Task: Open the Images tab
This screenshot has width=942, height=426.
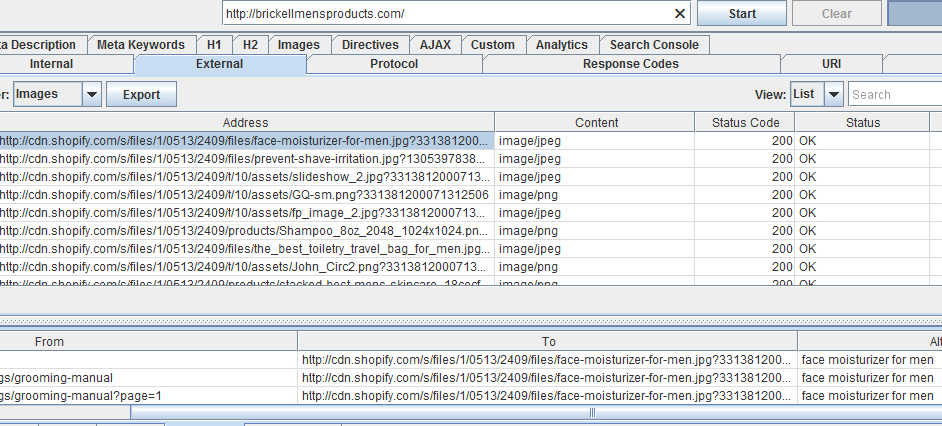Action: tap(299, 45)
